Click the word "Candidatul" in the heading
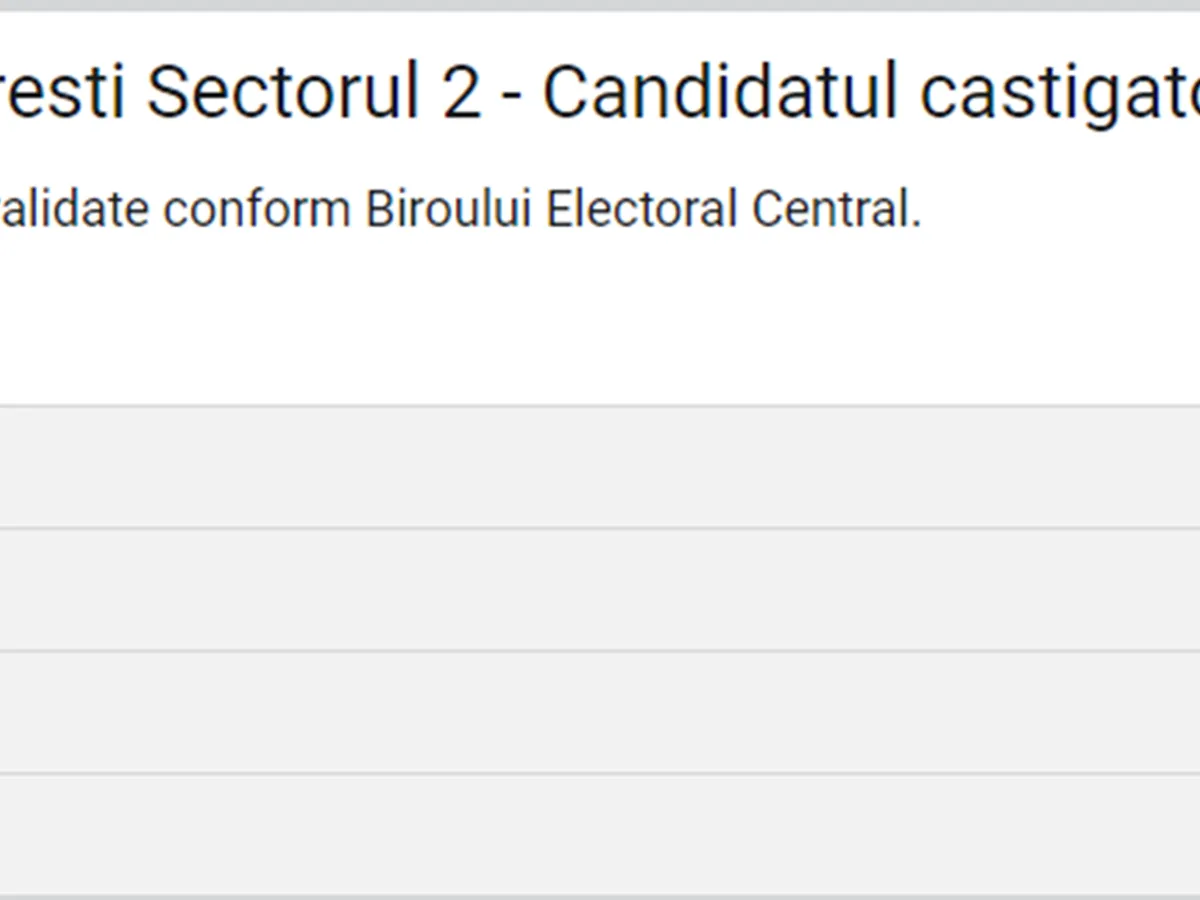The image size is (1200, 900). (722, 92)
